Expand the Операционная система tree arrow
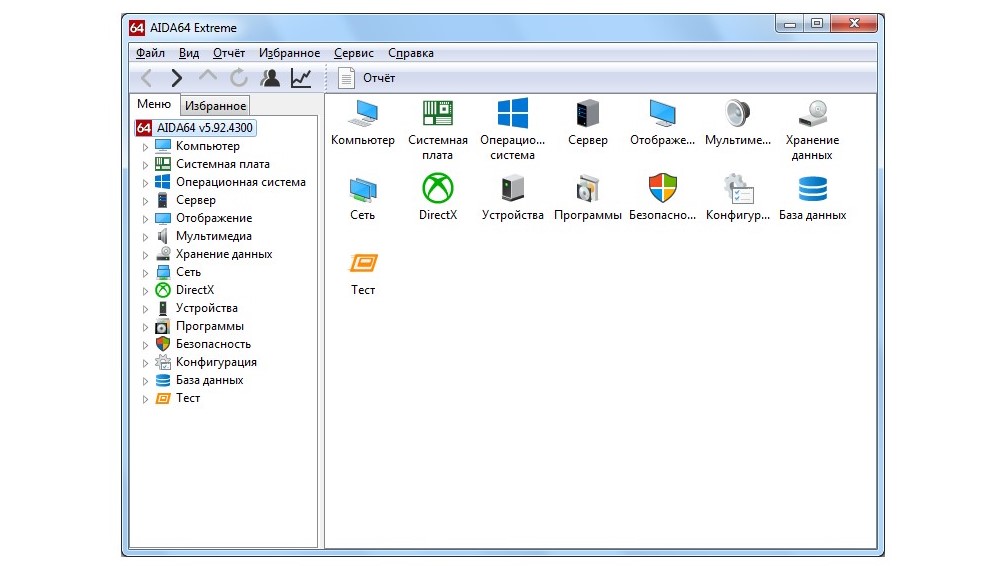The width and height of the screenshot is (1006, 566). point(146,182)
